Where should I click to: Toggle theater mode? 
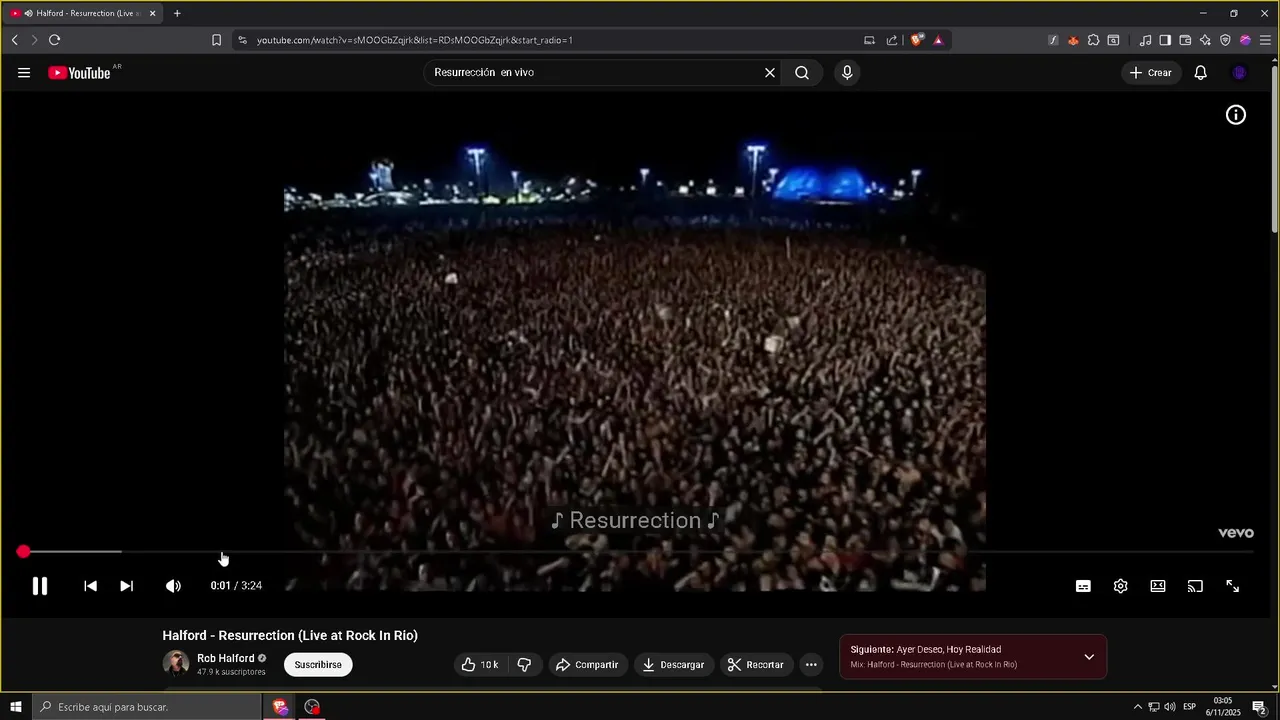1158,586
